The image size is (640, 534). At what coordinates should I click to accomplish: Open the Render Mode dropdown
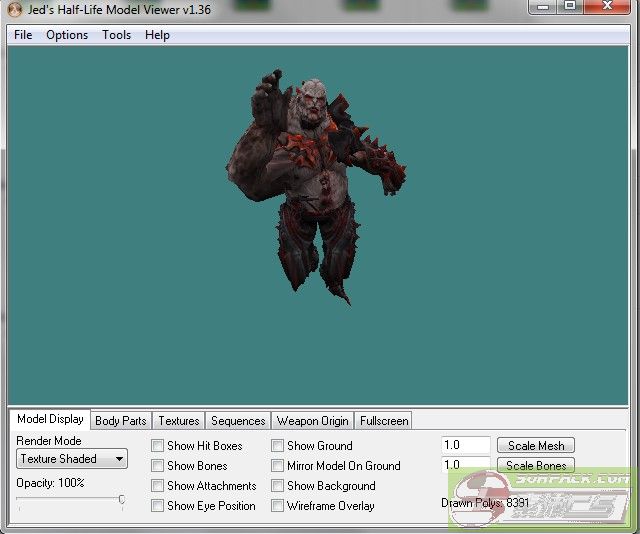[72, 459]
